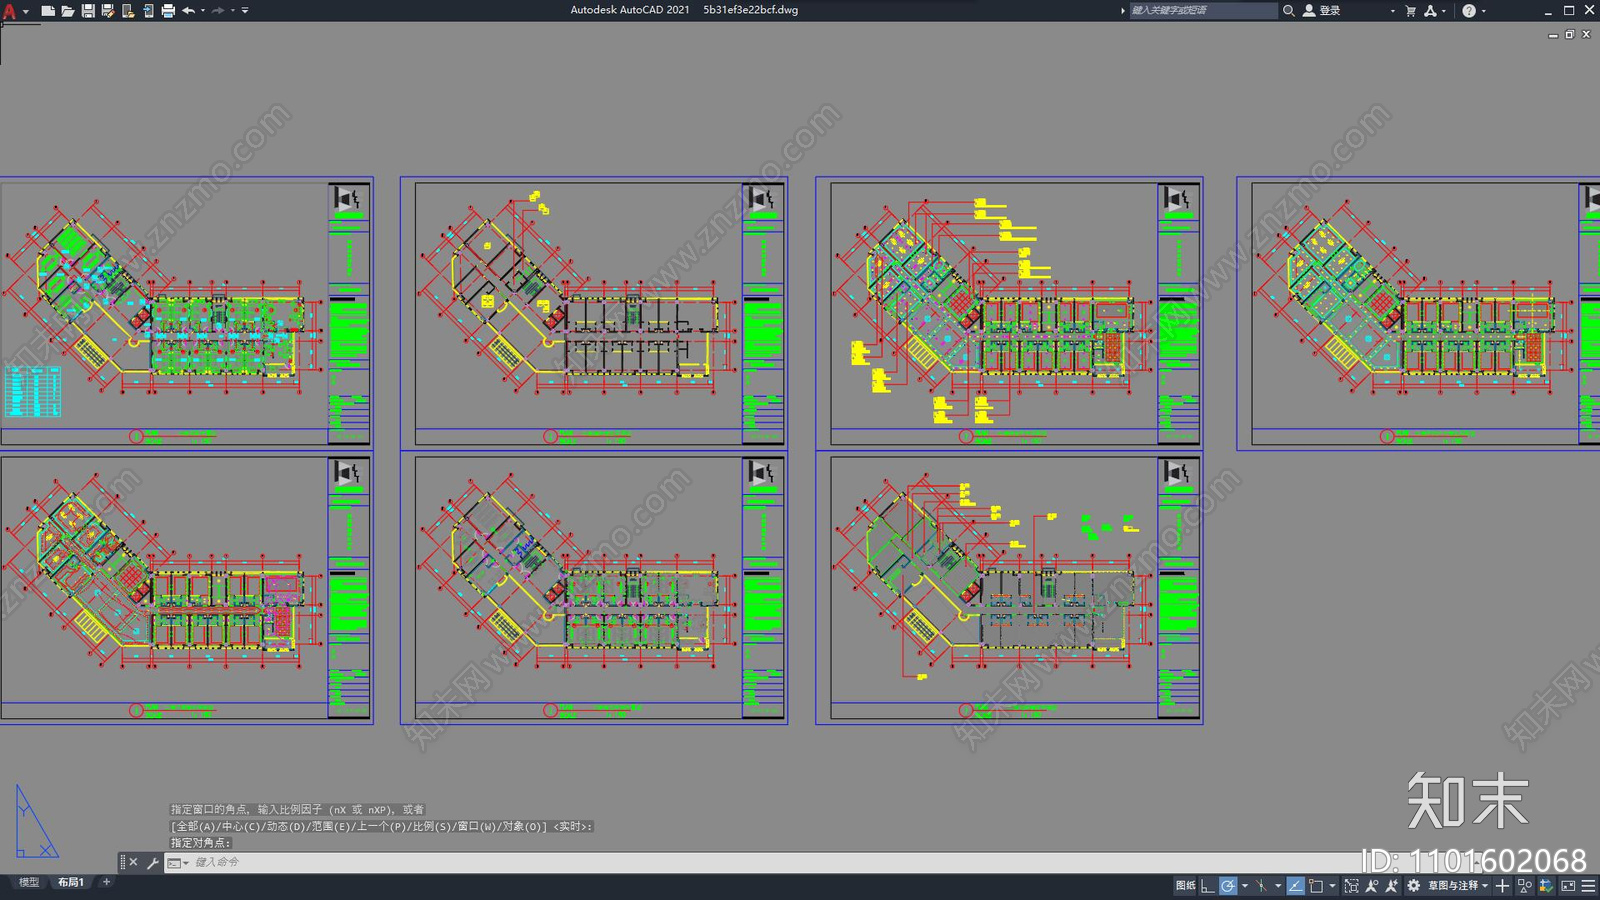Click Annotation Monitor plus icon in status bar
The width and height of the screenshot is (1600, 900).
(1502, 886)
